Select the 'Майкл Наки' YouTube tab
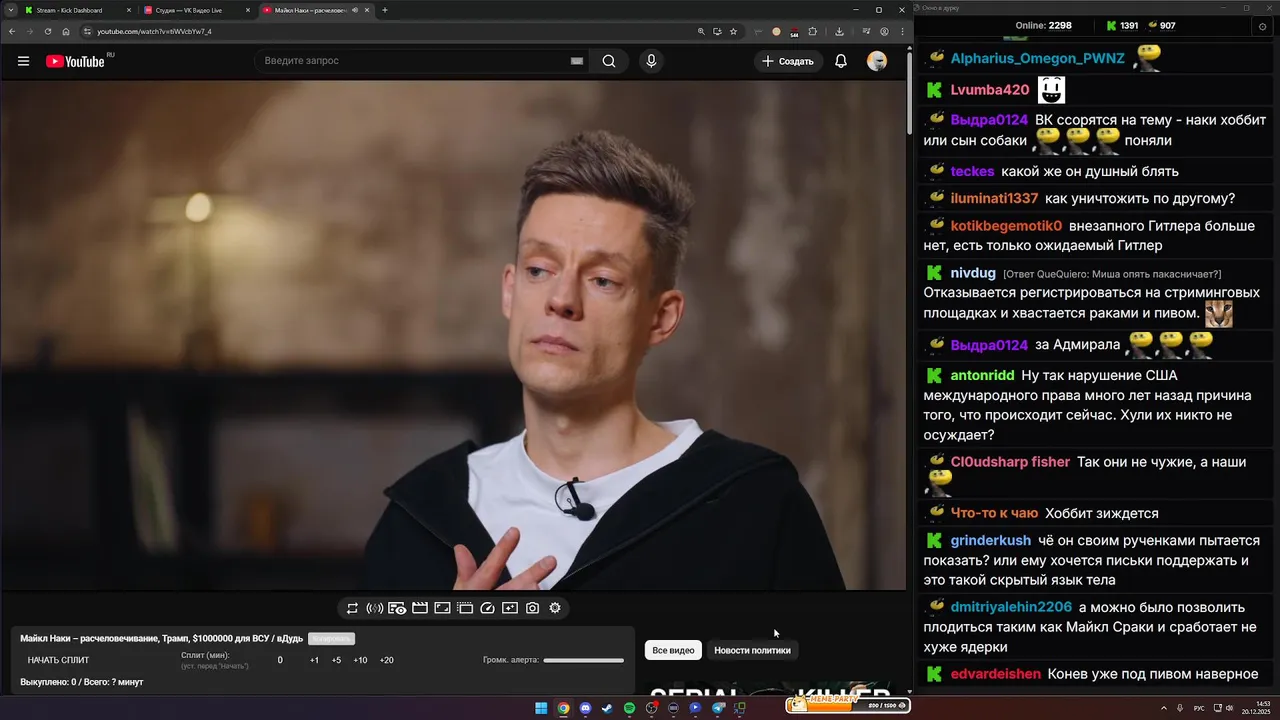Image resolution: width=1280 pixels, height=720 pixels. click(315, 10)
